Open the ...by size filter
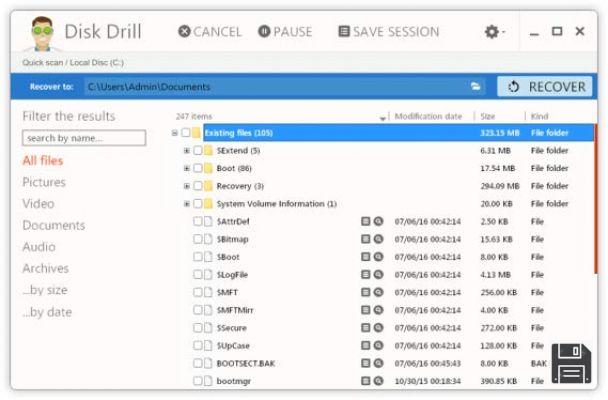 point(45,290)
